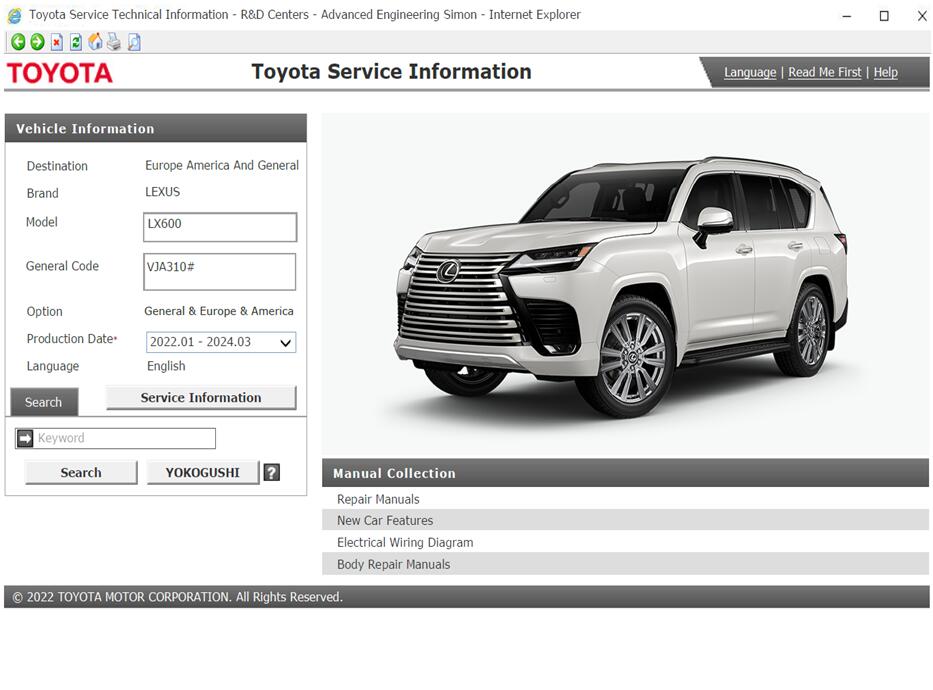Close the Internet Explorer window
The height and width of the screenshot is (690, 933).
(x=922, y=16)
